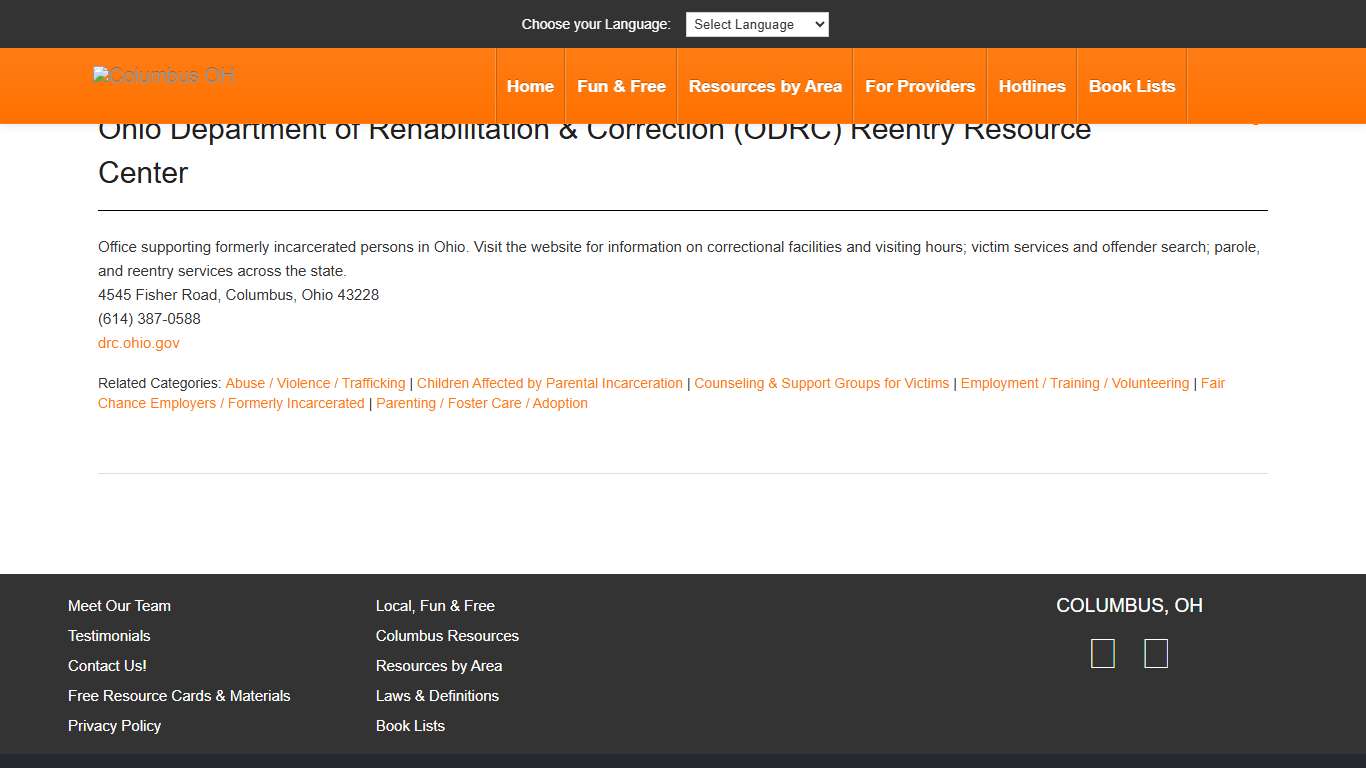The image size is (1366, 768).
Task: Select Home in the navigation bar
Action: tap(530, 86)
